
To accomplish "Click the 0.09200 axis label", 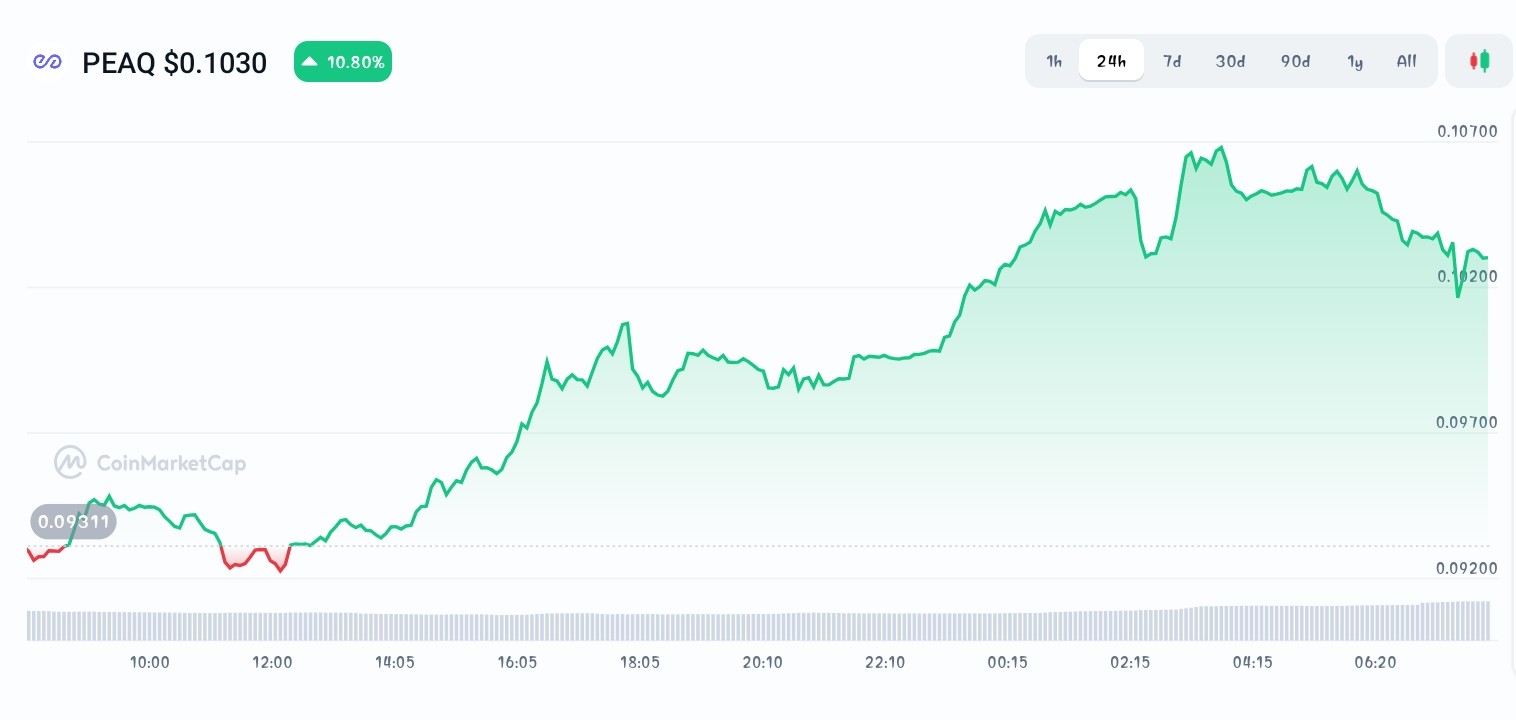I will tap(1467, 568).
